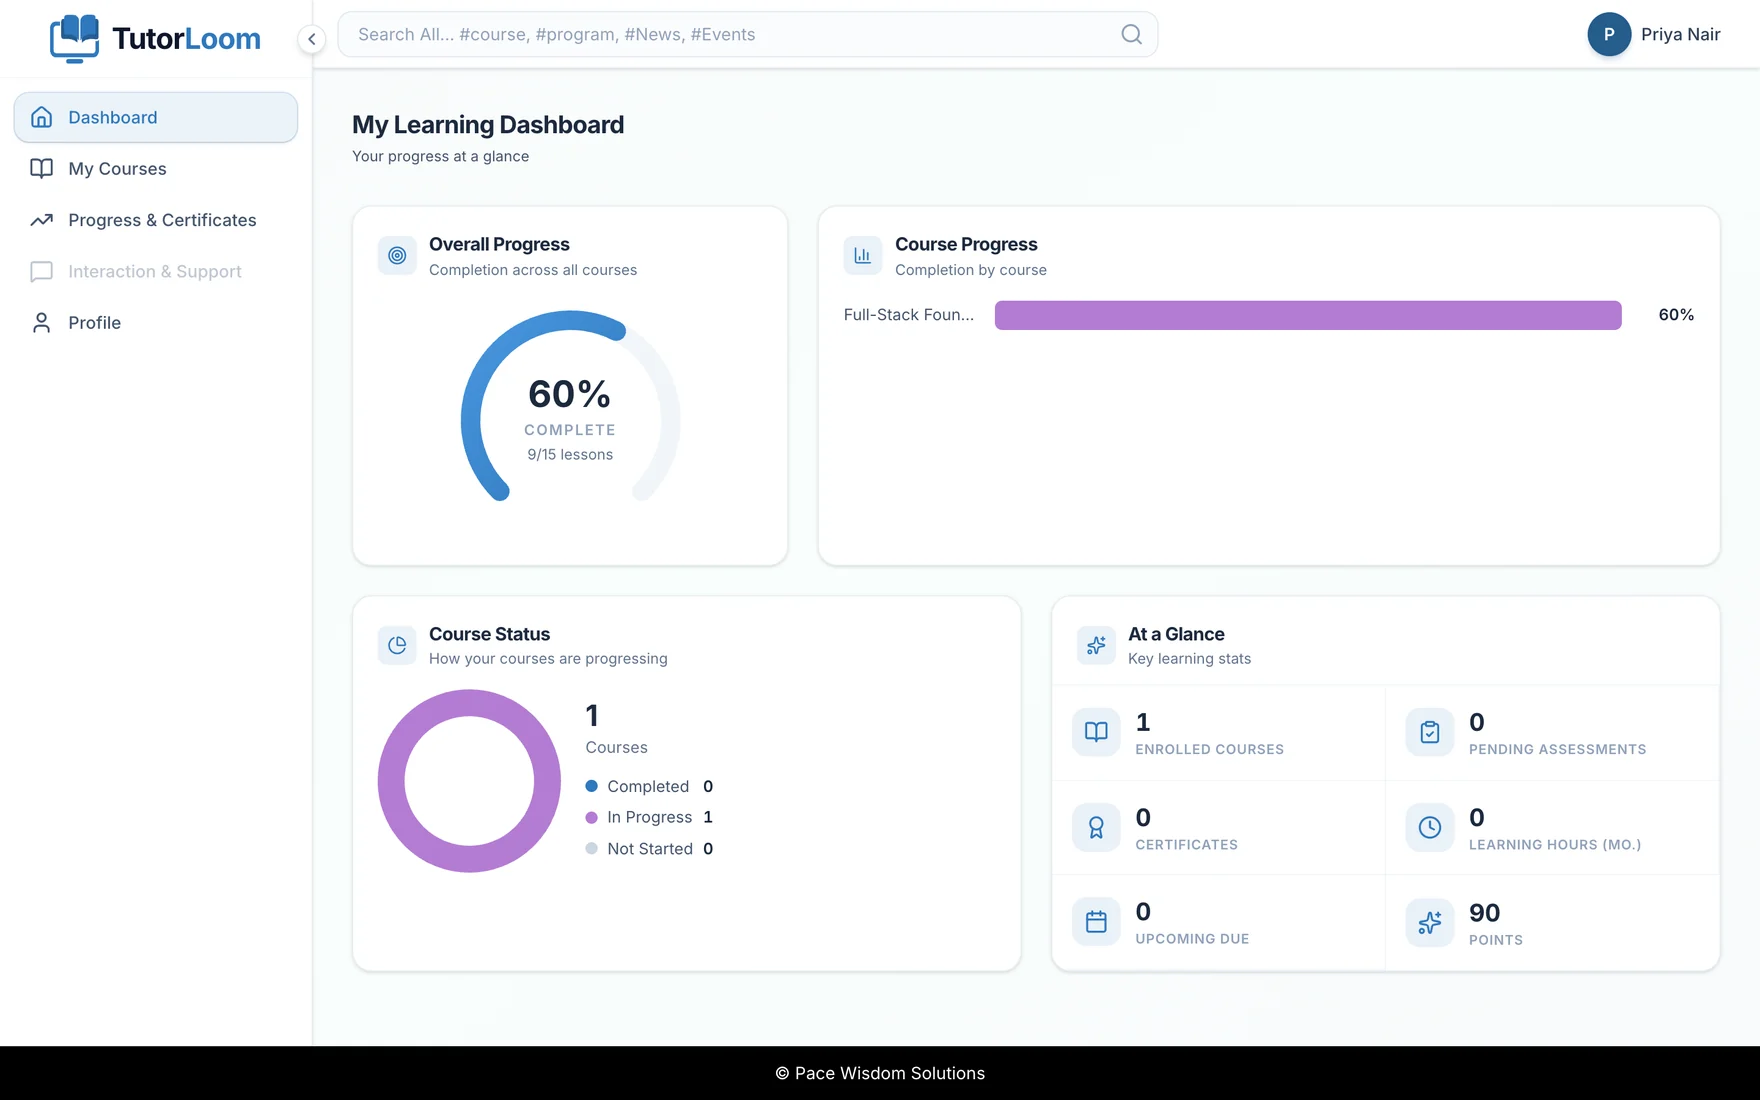Click the Not Started legend entry
The image size is (1760, 1100).
(649, 849)
